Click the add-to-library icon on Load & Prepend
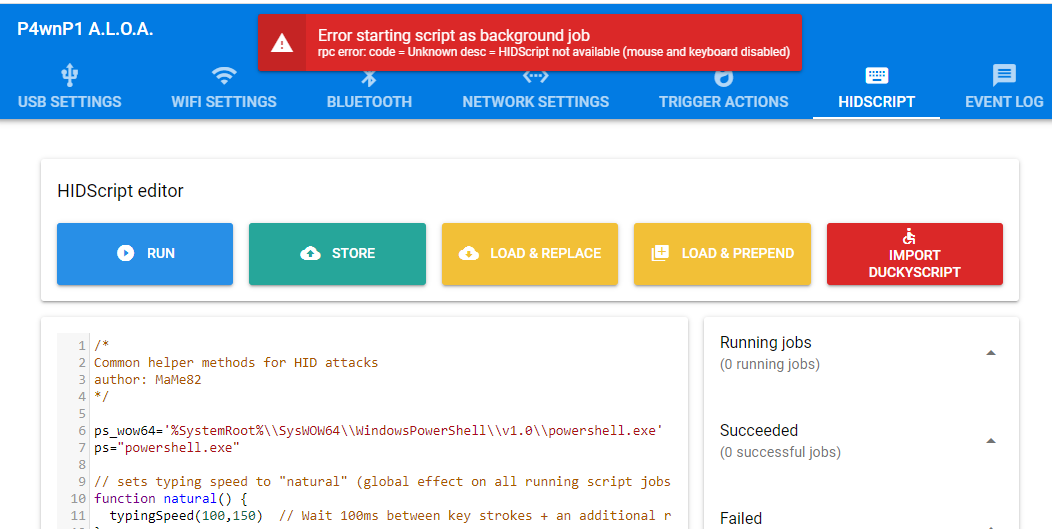The height and width of the screenshot is (529, 1052). coord(660,253)
